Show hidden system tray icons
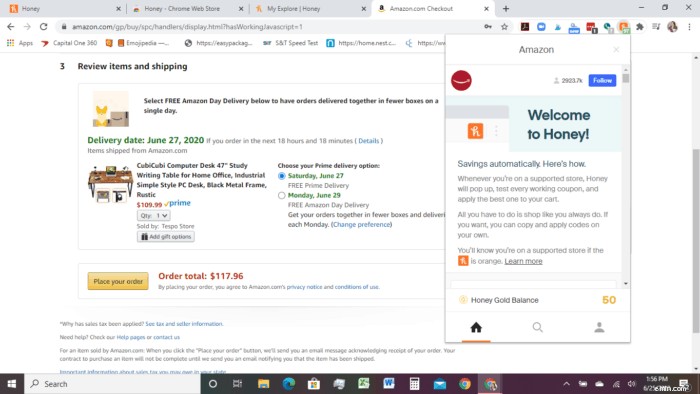Viewport: 700px width, 394px height. point(566,384)
